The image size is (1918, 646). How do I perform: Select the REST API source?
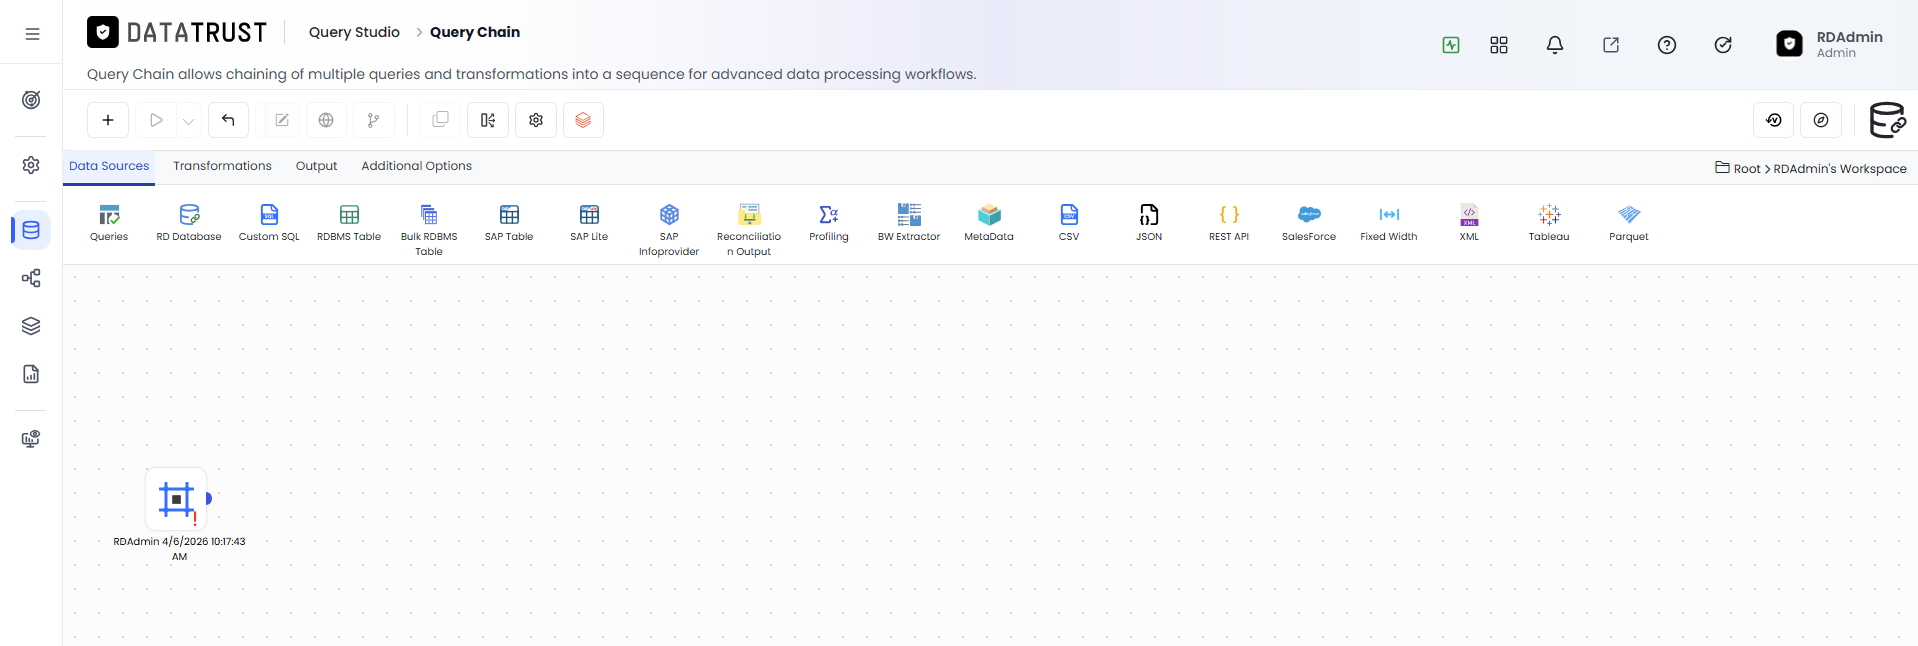pyautogui.click(x=1229, y=223)
